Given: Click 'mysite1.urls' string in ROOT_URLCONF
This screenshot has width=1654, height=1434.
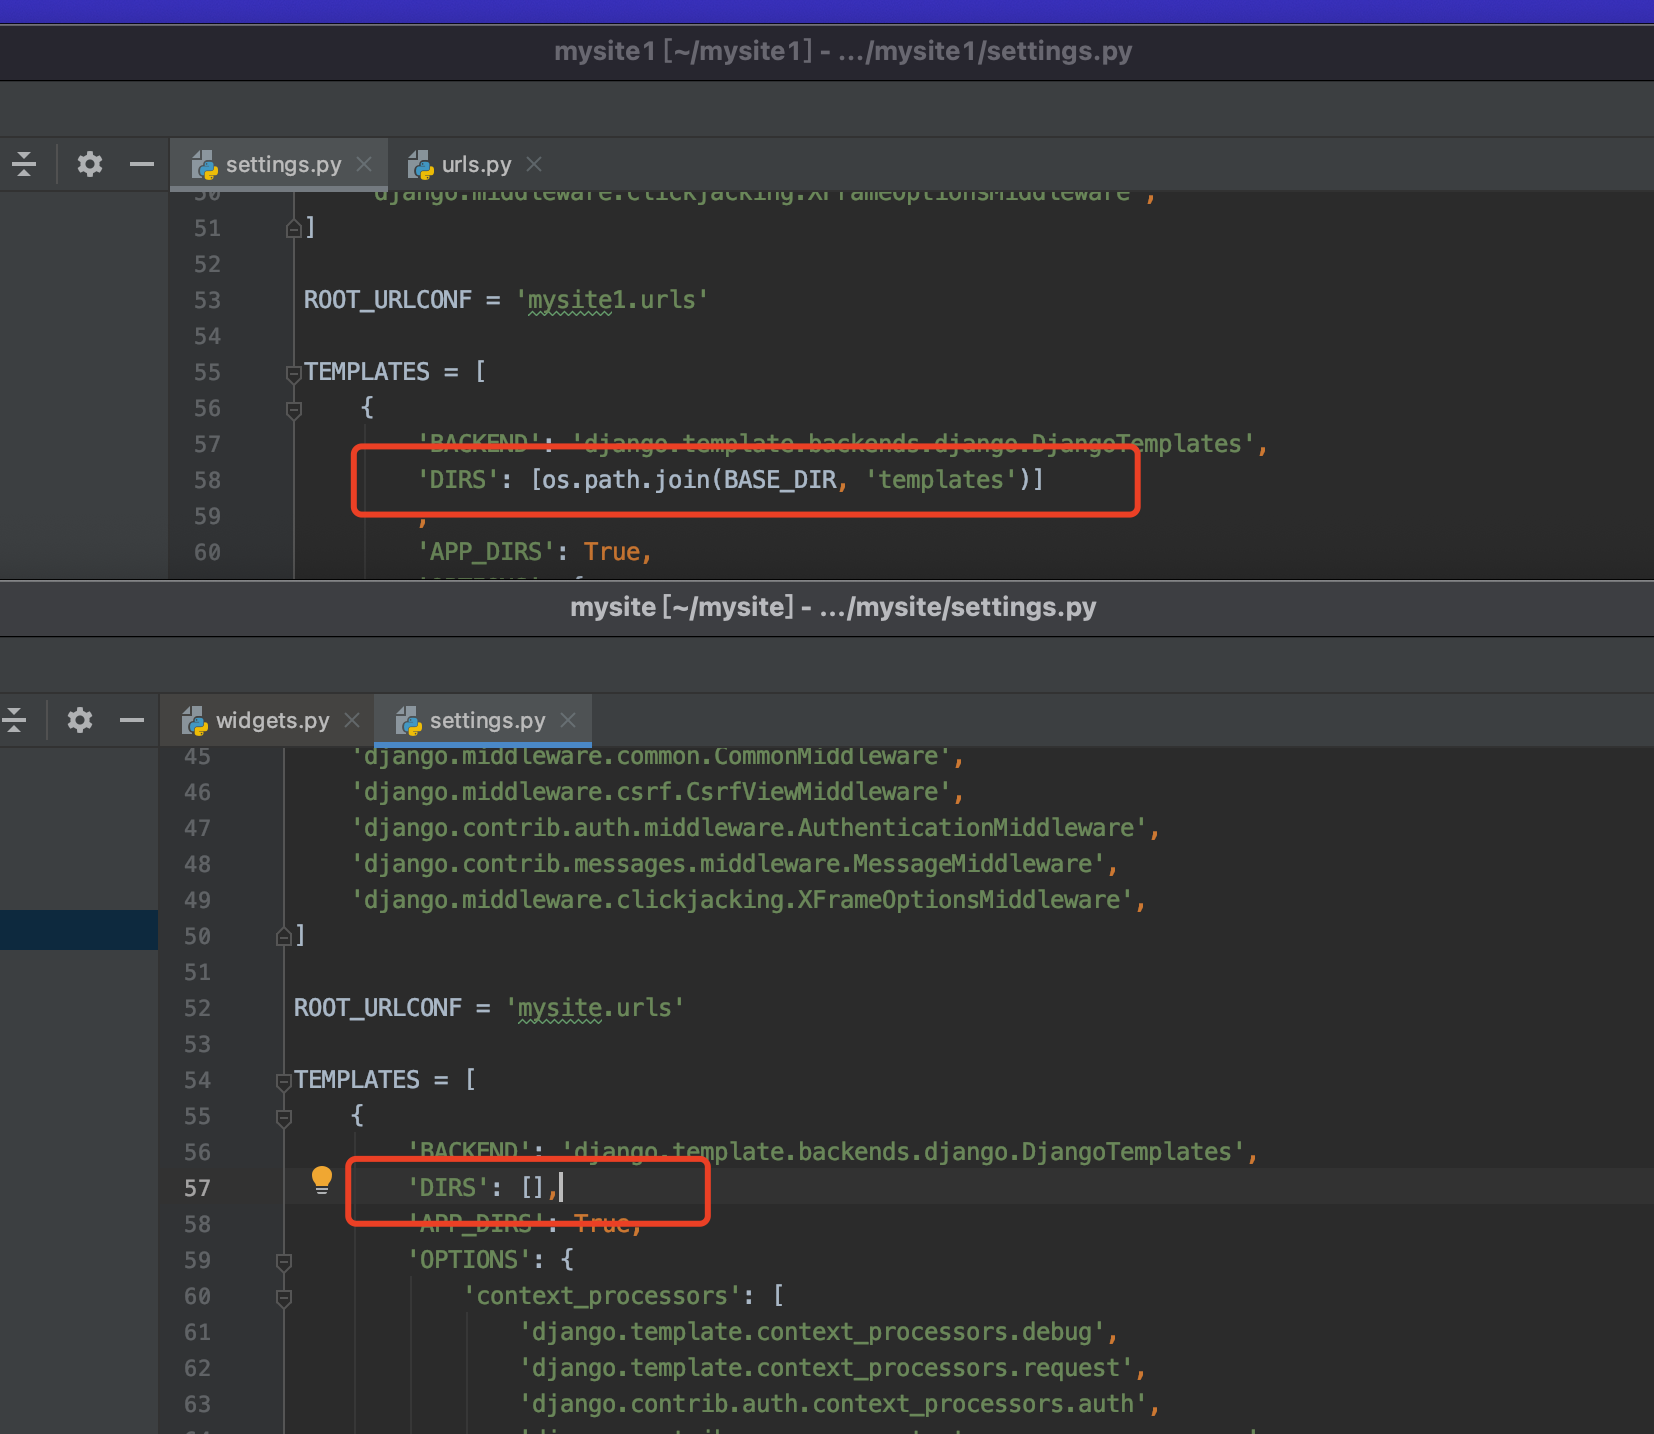Looking at the screenshot, I should tap(612, 300).
